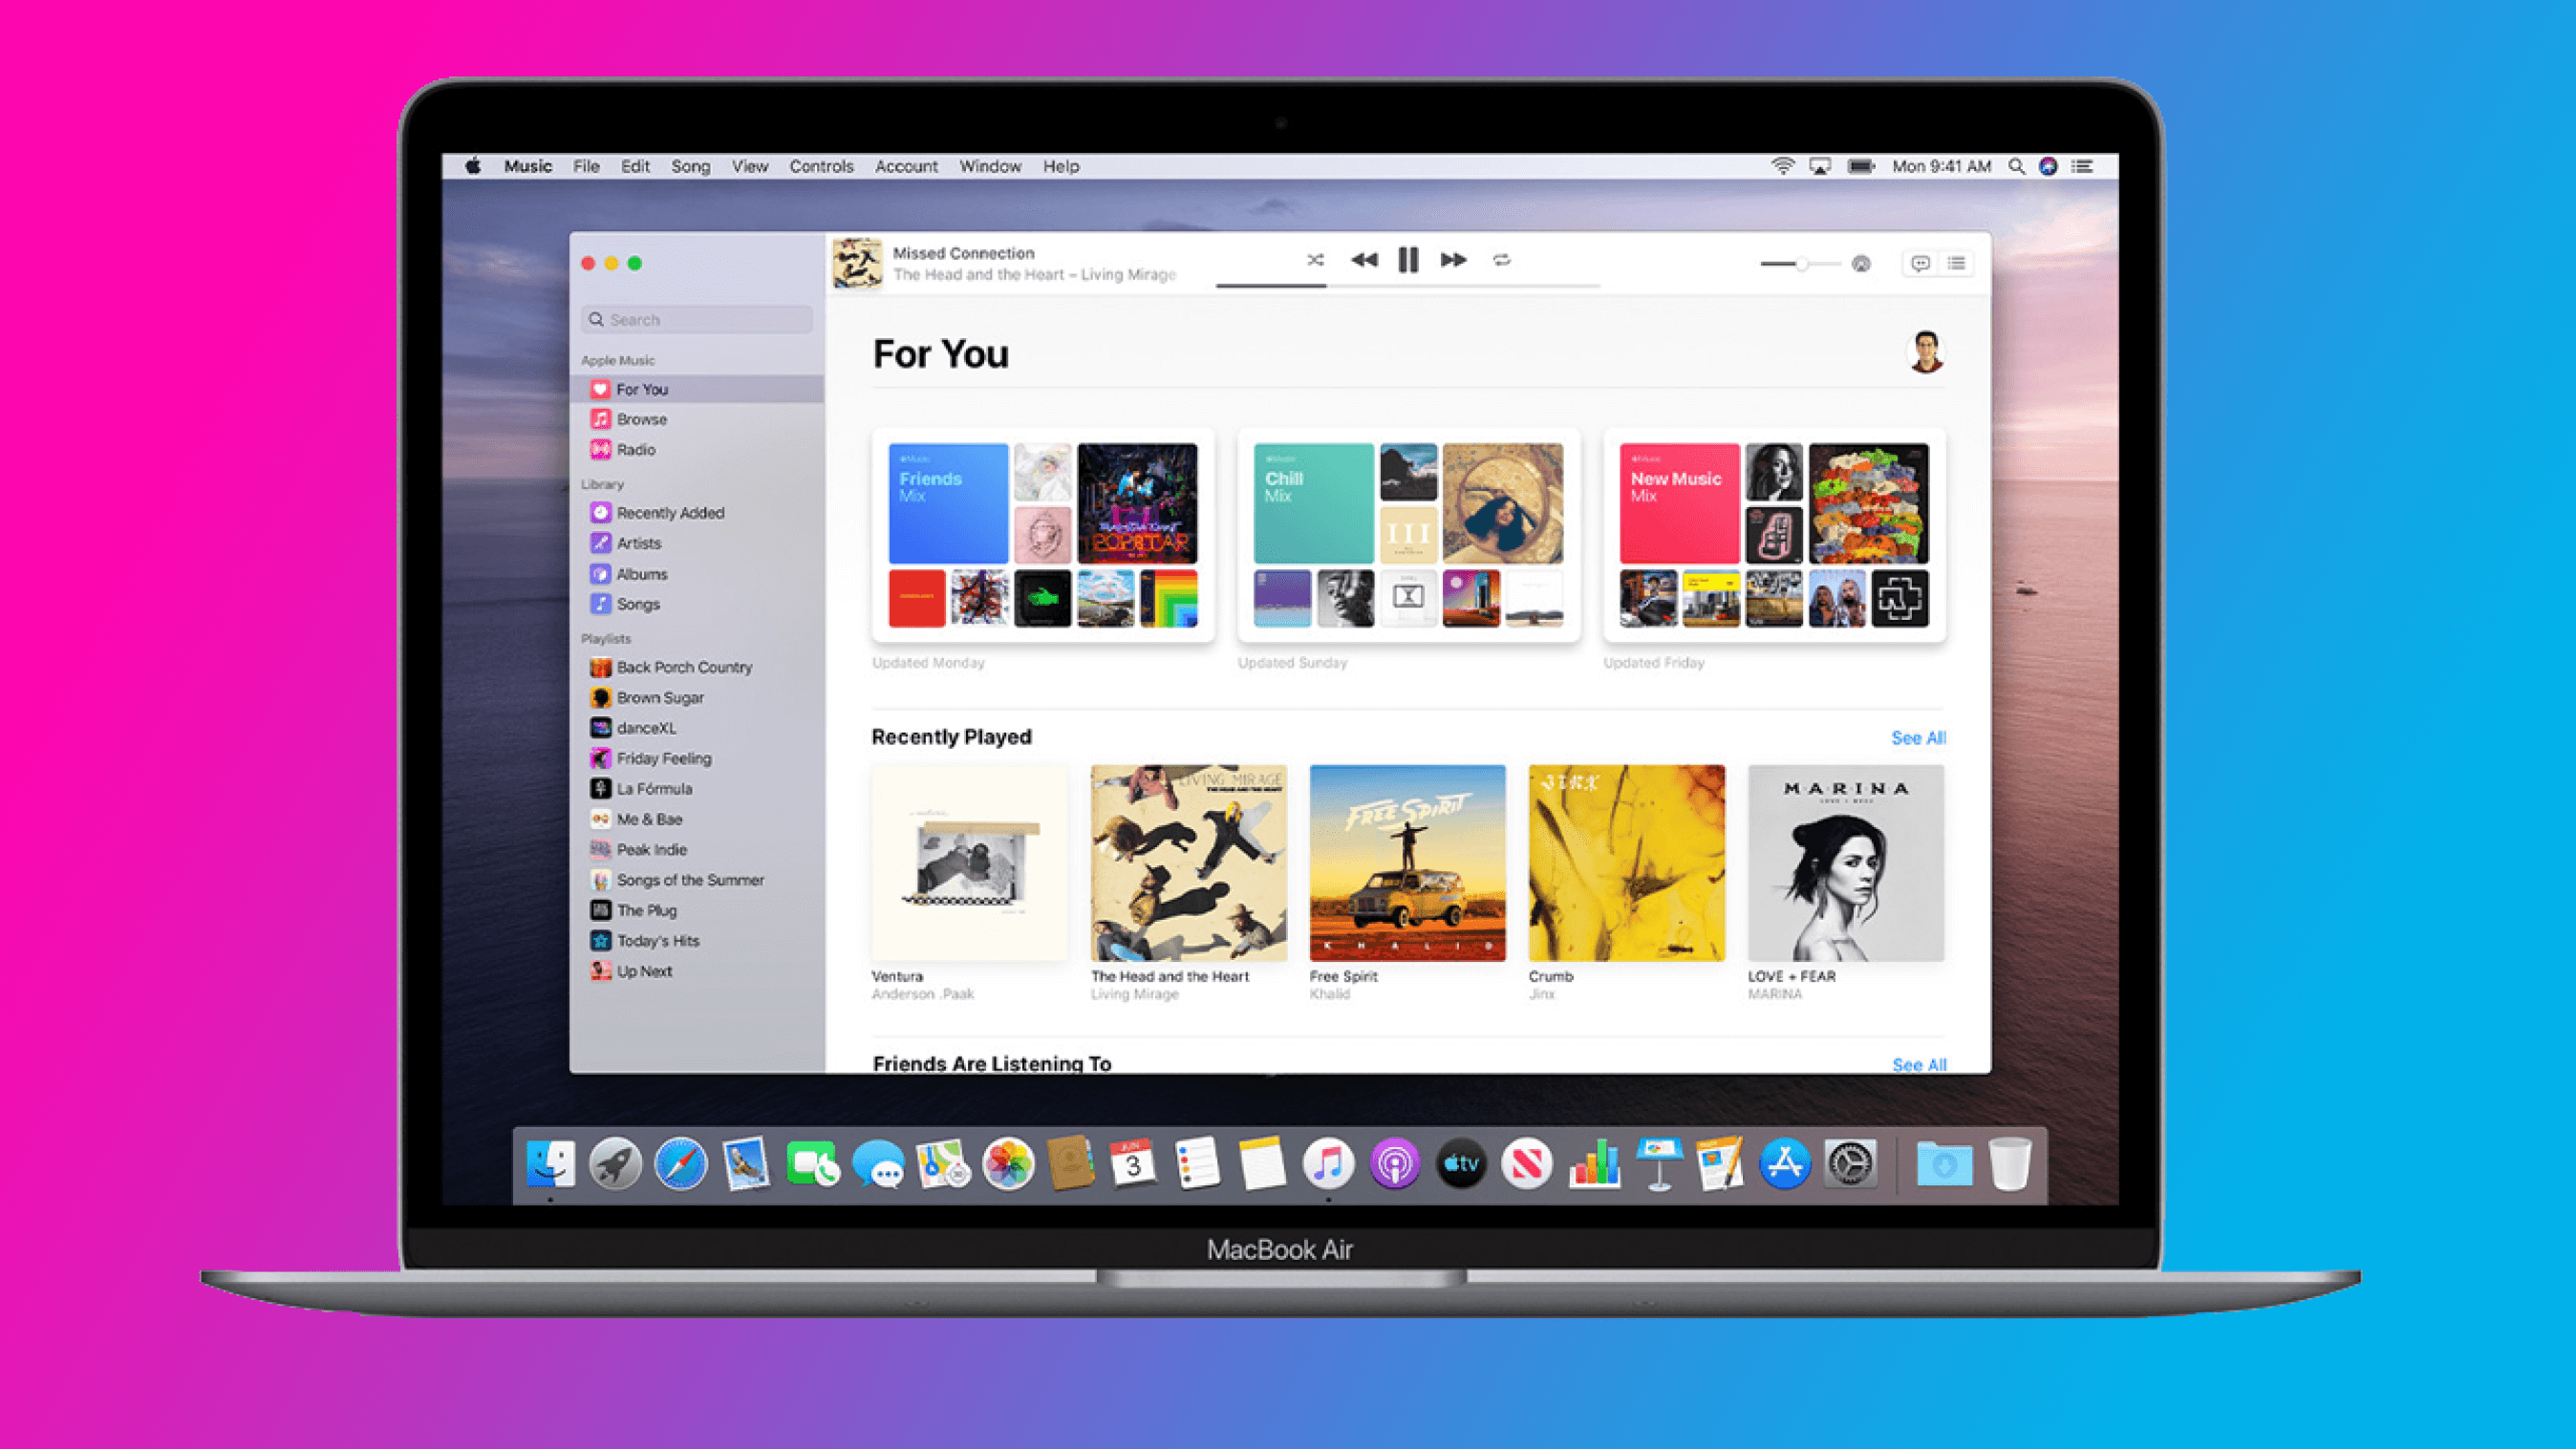Open the Ventura album cover
This screenshot has height=1449, width=2576.
point(969,863)
